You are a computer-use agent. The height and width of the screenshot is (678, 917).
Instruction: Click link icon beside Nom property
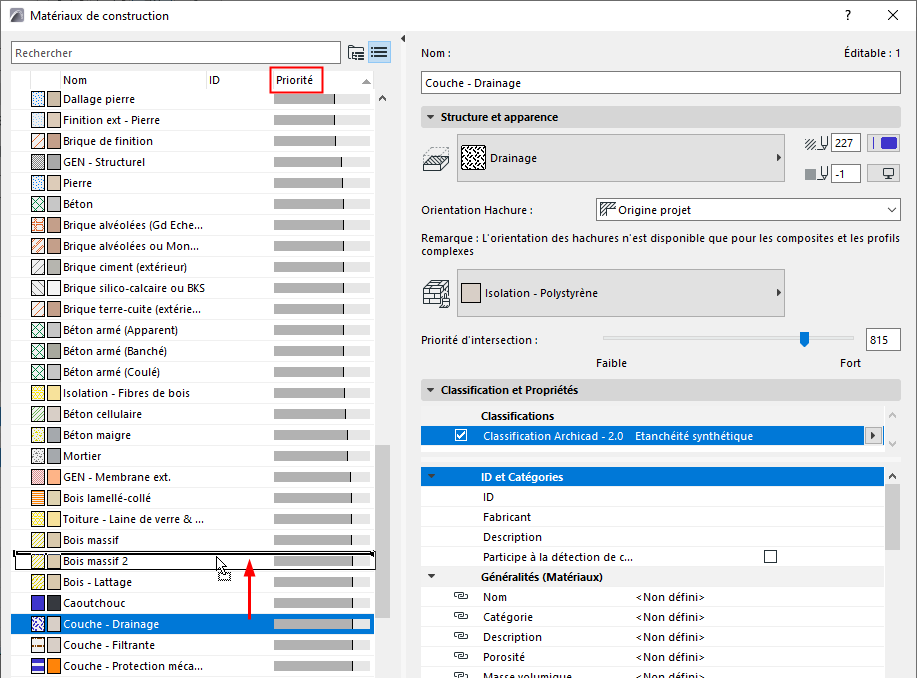(461, 596)
